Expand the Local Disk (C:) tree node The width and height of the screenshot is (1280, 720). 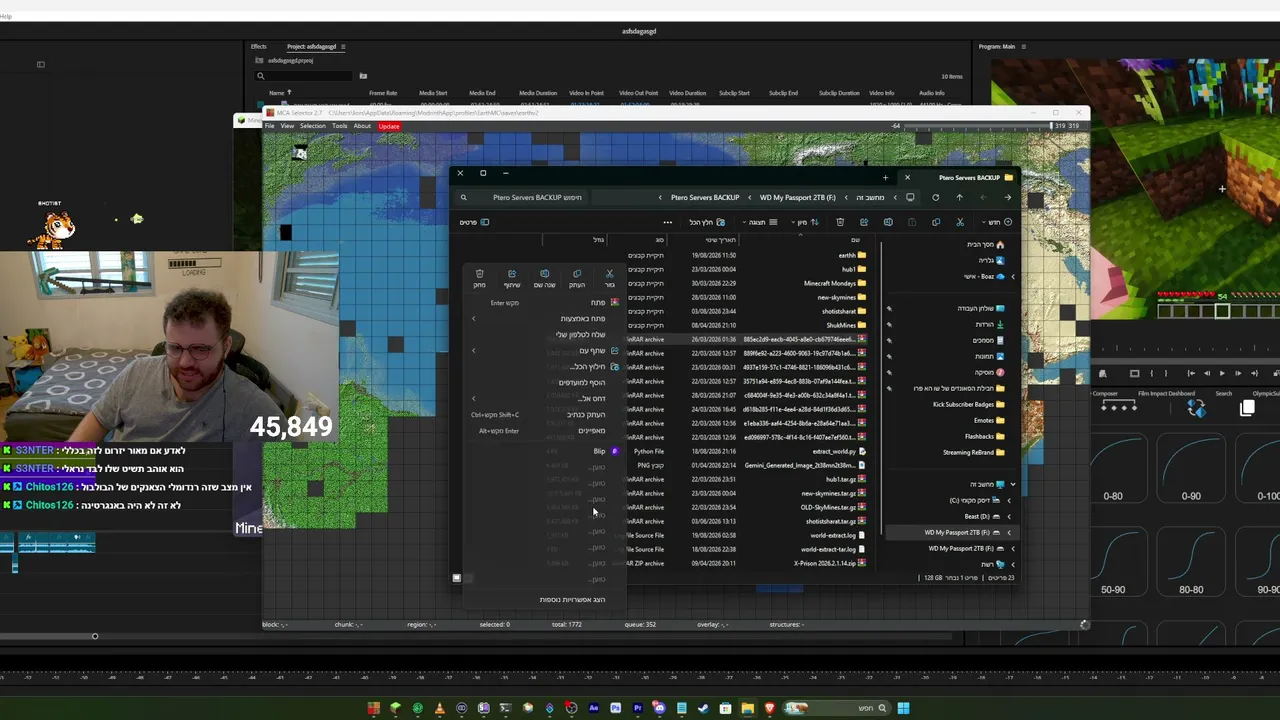pos(1009,500)
